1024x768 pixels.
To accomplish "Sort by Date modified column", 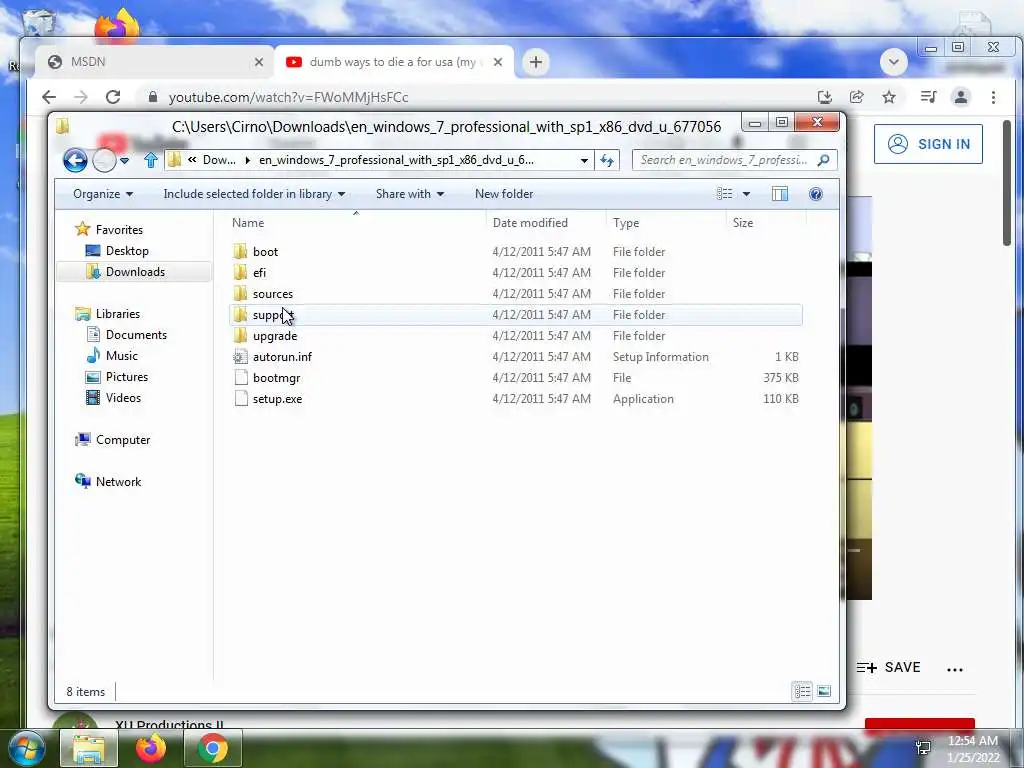I will pos(530,223).
